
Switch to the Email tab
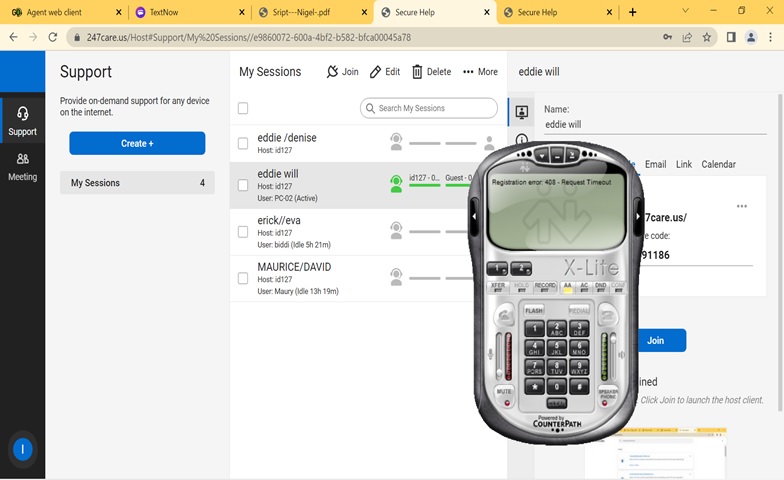click(655, 164)
